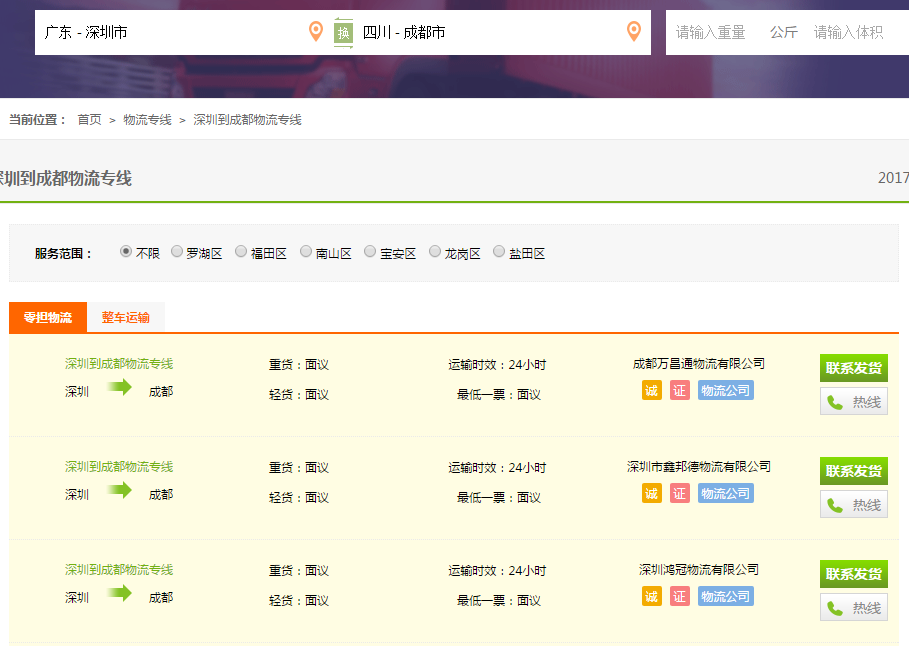Select 盐田区 radio button
909x646 pixels.
pyautogui.click(x=499, y=252)
